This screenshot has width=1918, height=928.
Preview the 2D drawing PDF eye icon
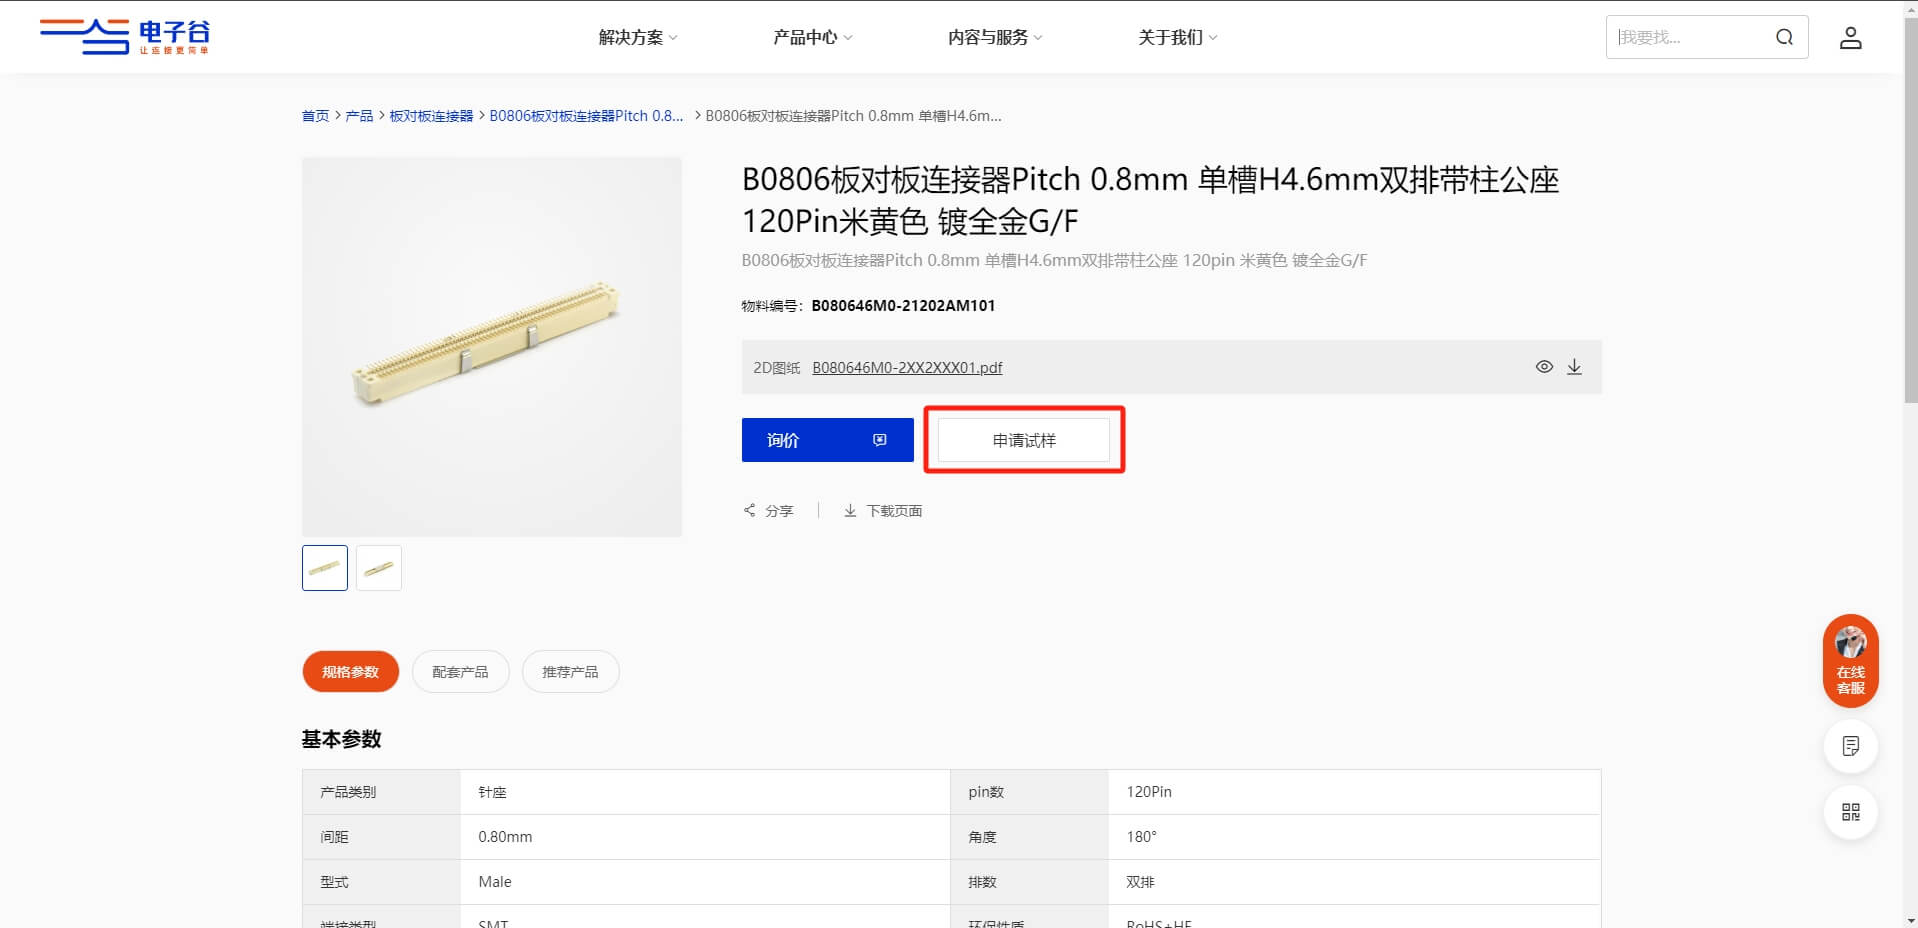tap(1544, 367)
